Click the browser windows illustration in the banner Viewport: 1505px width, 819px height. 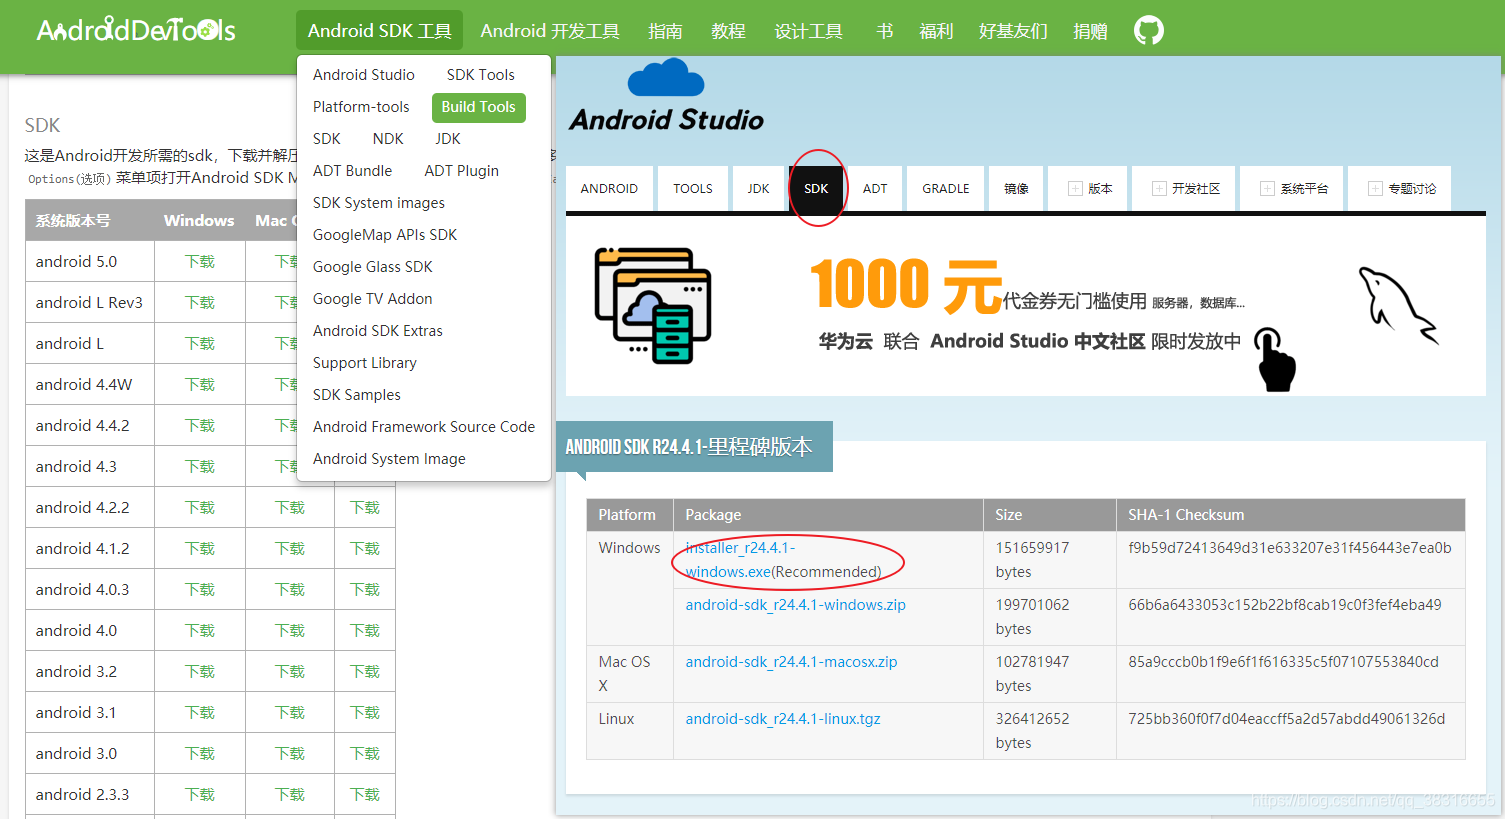652,305
